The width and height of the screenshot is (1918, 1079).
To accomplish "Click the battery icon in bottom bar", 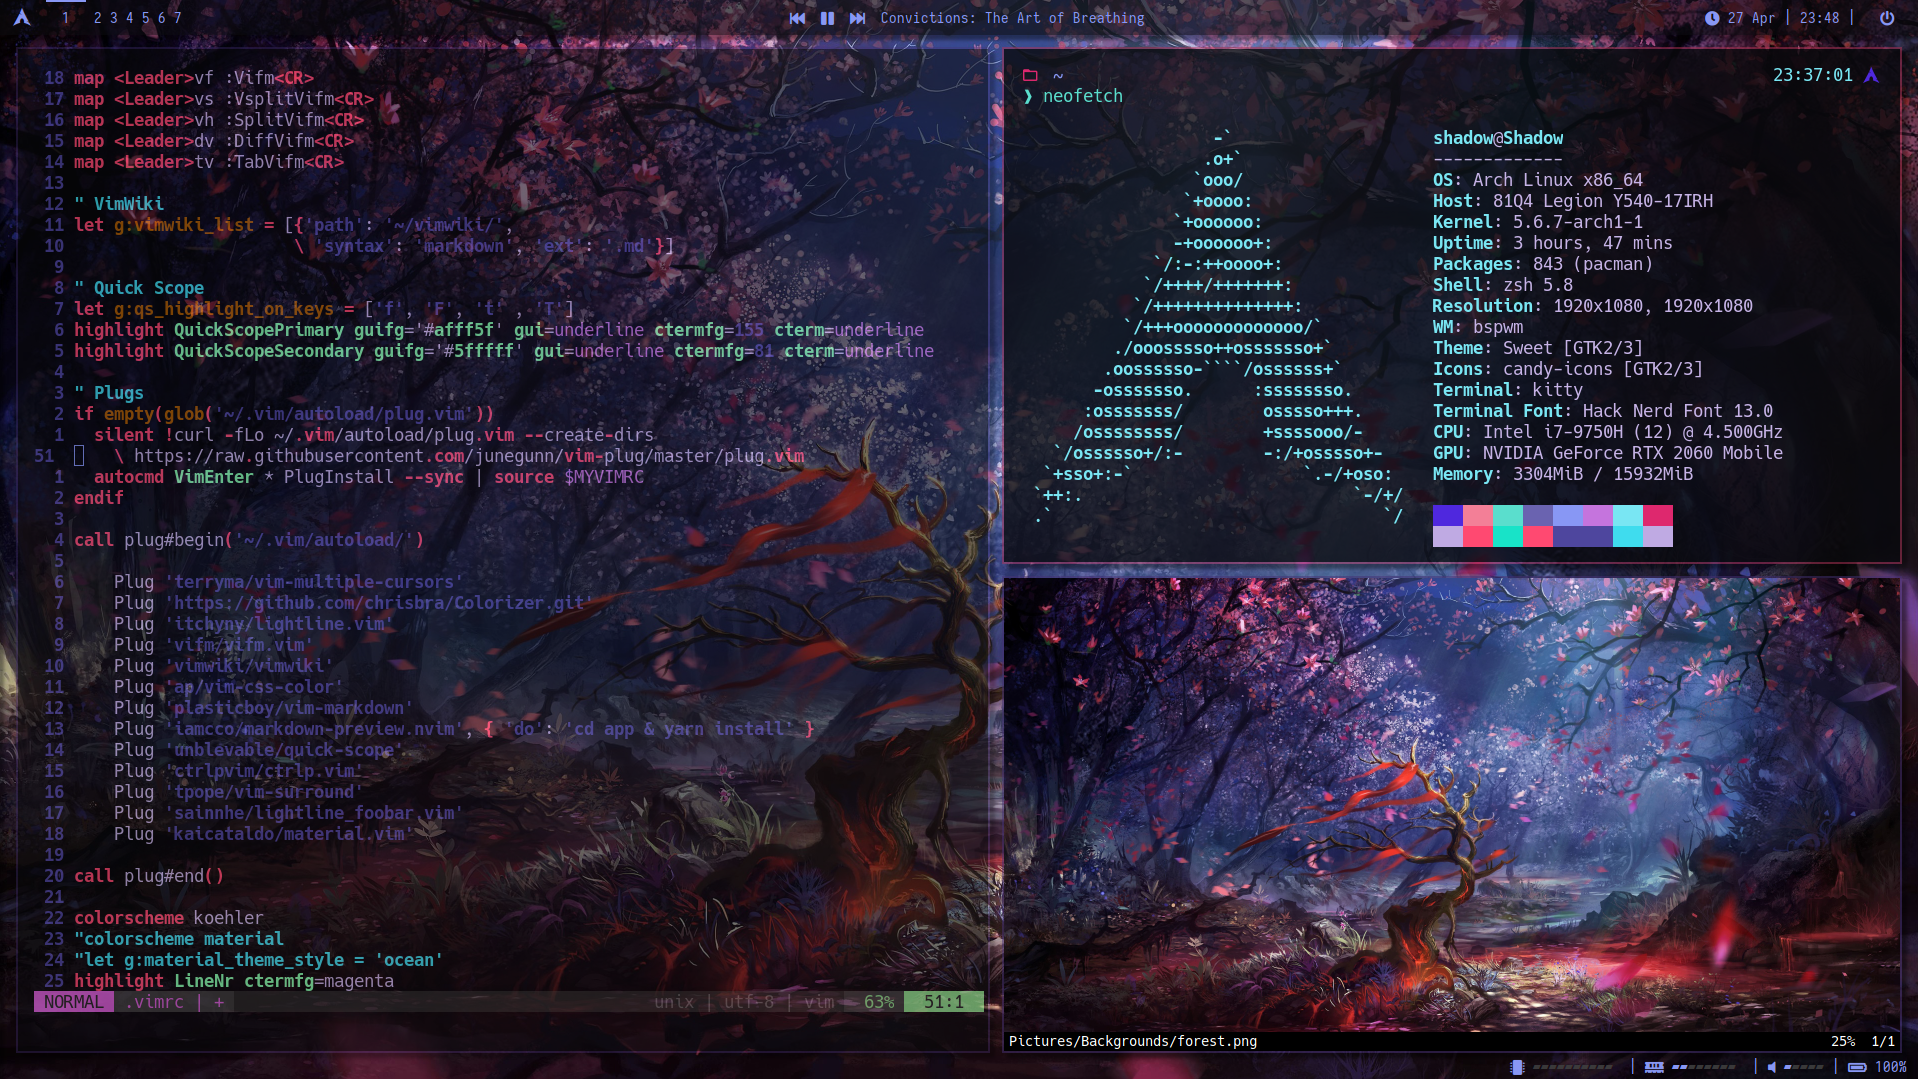I will [1857, 1067].
